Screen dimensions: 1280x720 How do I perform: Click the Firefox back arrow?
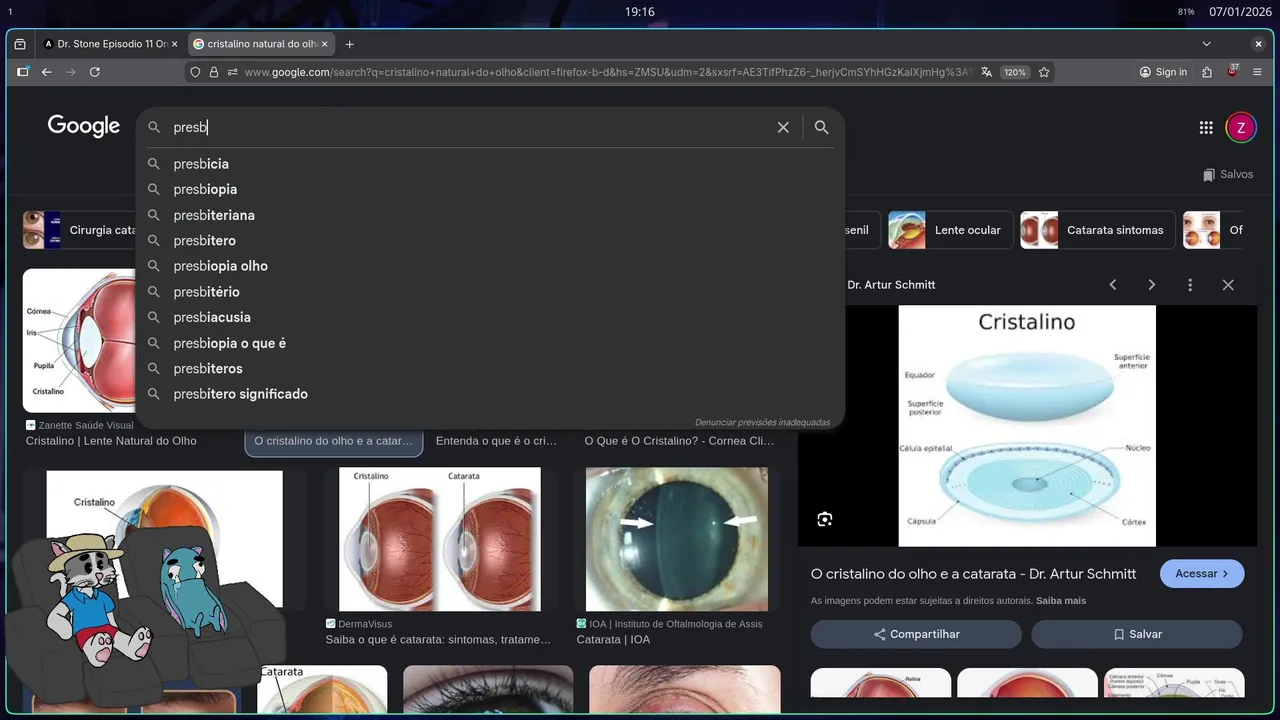(x=46, y=72)
